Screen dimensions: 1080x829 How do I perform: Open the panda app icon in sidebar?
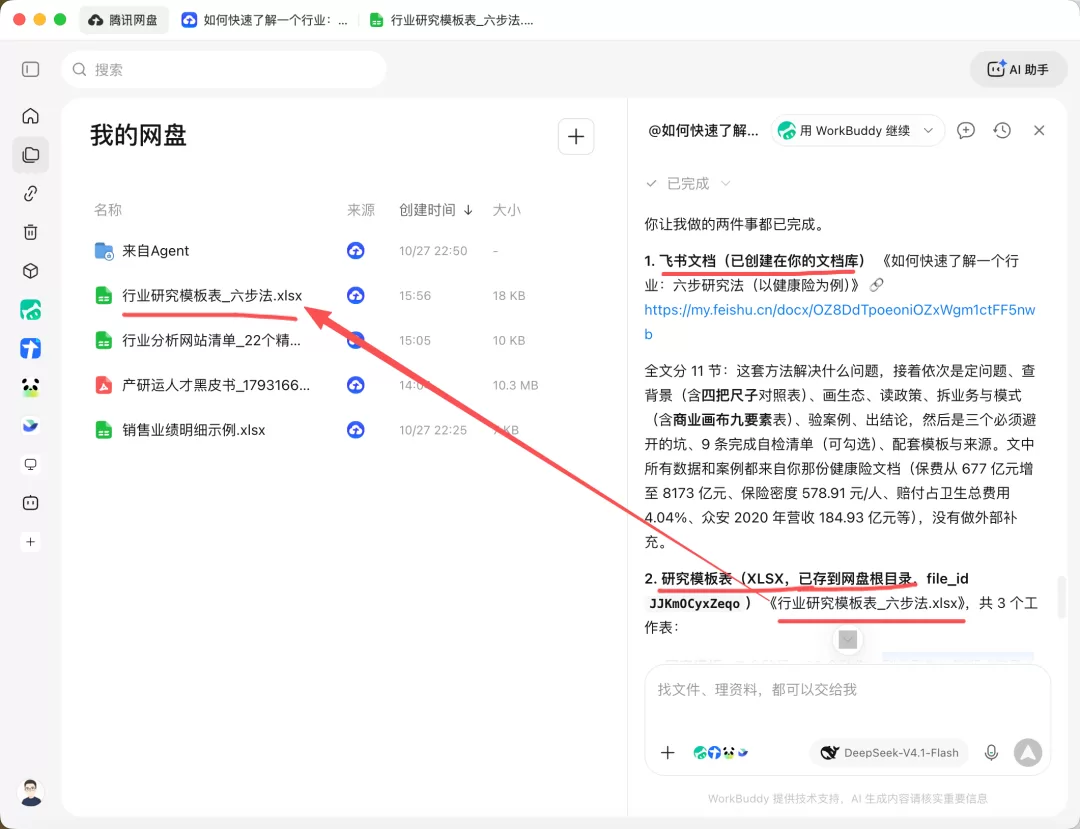coord(30,387)
